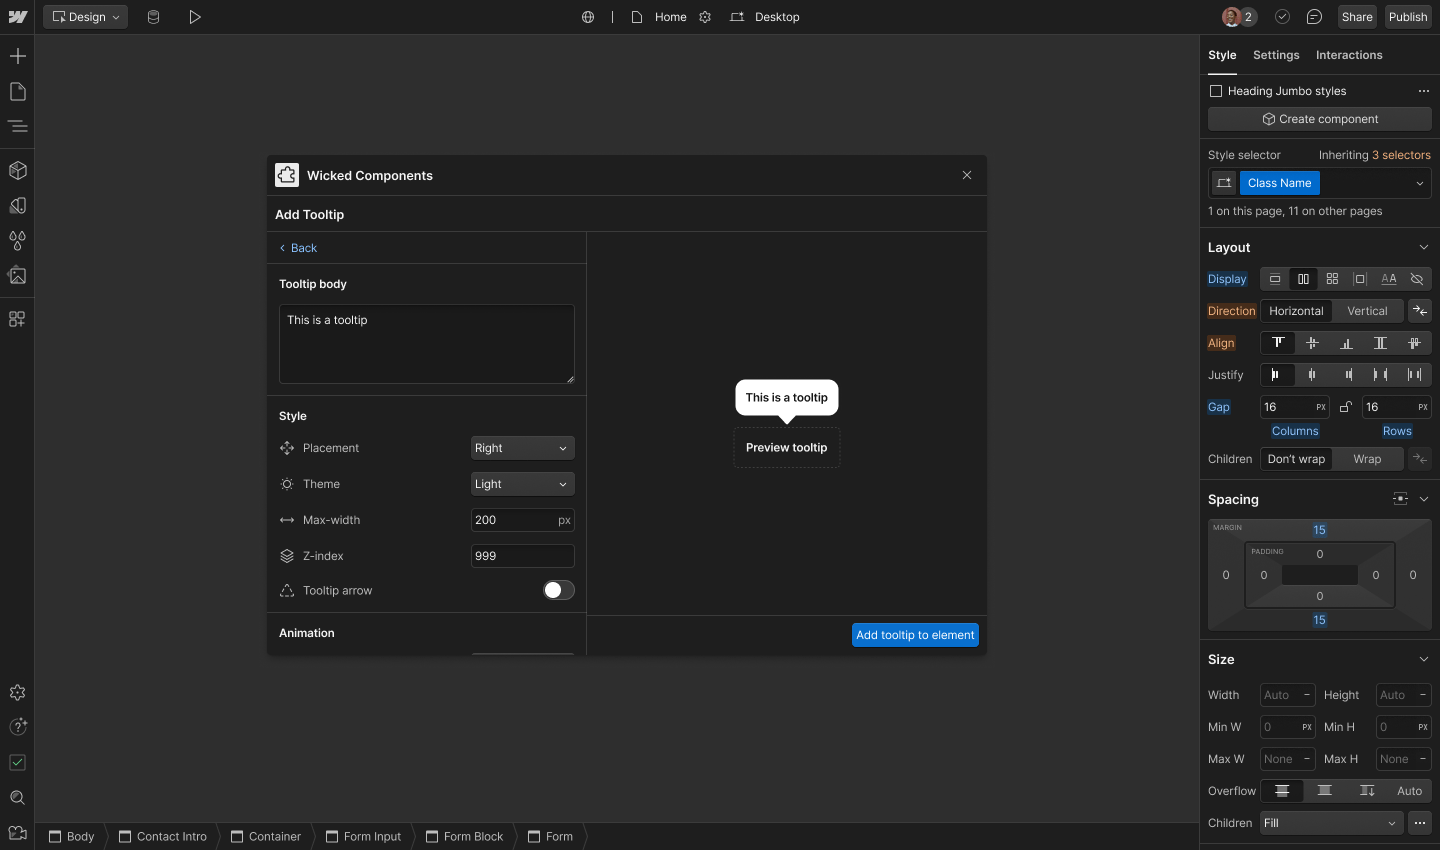Open the Webflow logo menu
The width and height of the screenshot is (1440, 850).
17,17
